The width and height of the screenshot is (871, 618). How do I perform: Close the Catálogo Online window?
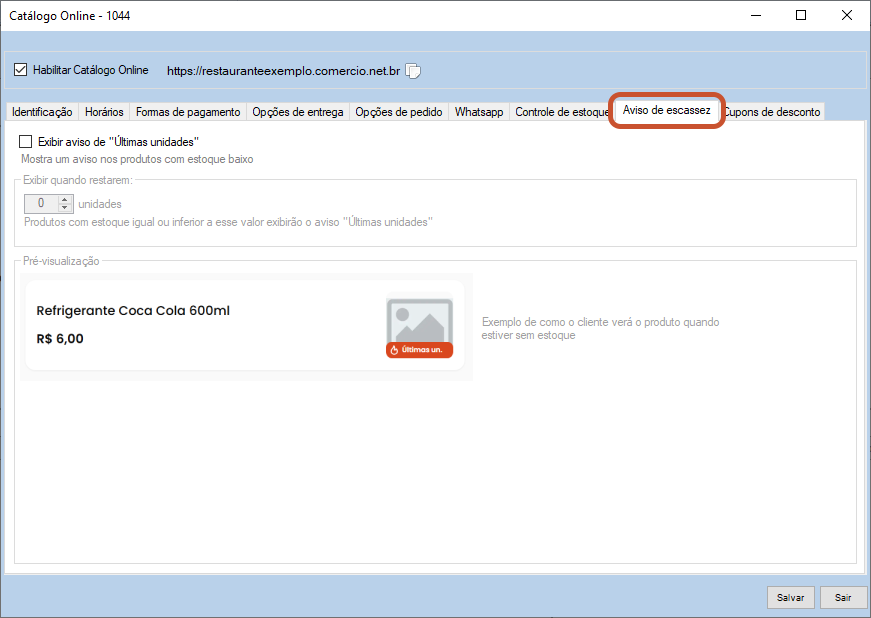(847, 16)
